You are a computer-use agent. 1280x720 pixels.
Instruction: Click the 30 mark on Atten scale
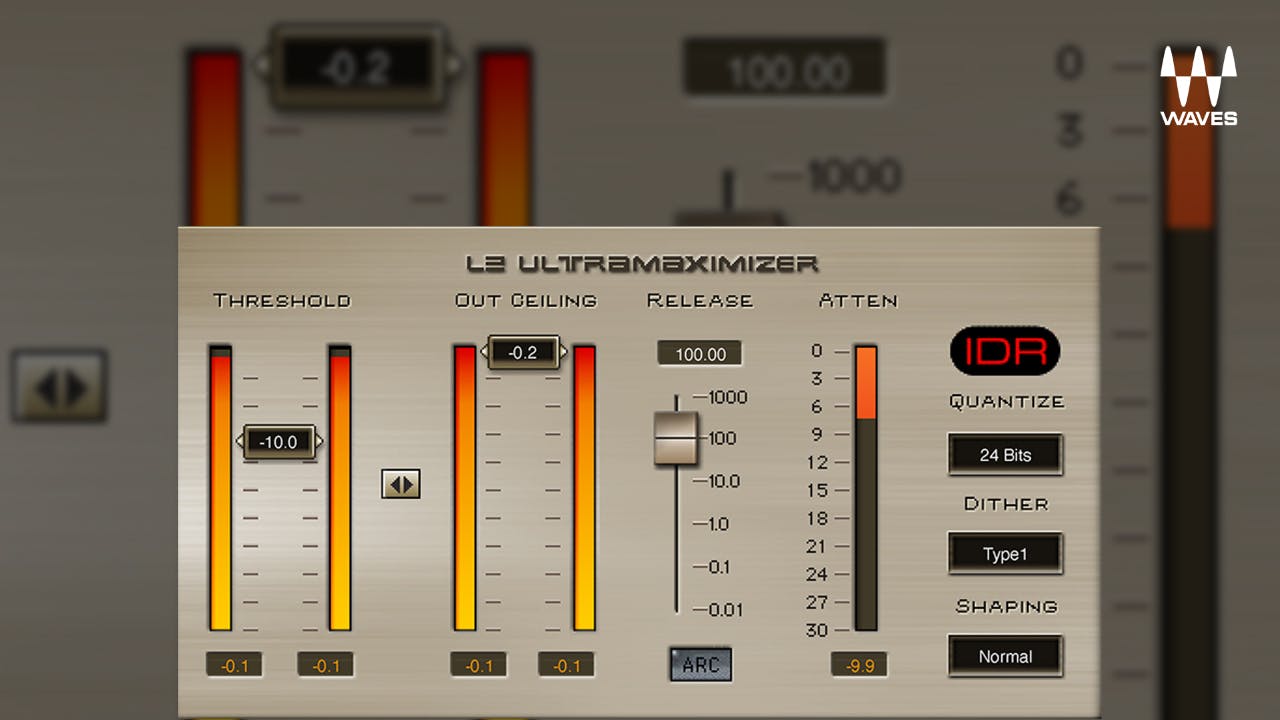click(817, 630)
